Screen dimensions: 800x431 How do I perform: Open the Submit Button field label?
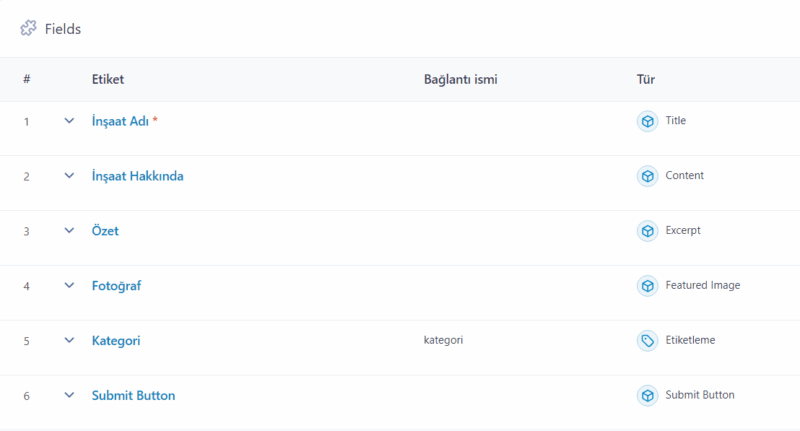[x=133, y=396]
